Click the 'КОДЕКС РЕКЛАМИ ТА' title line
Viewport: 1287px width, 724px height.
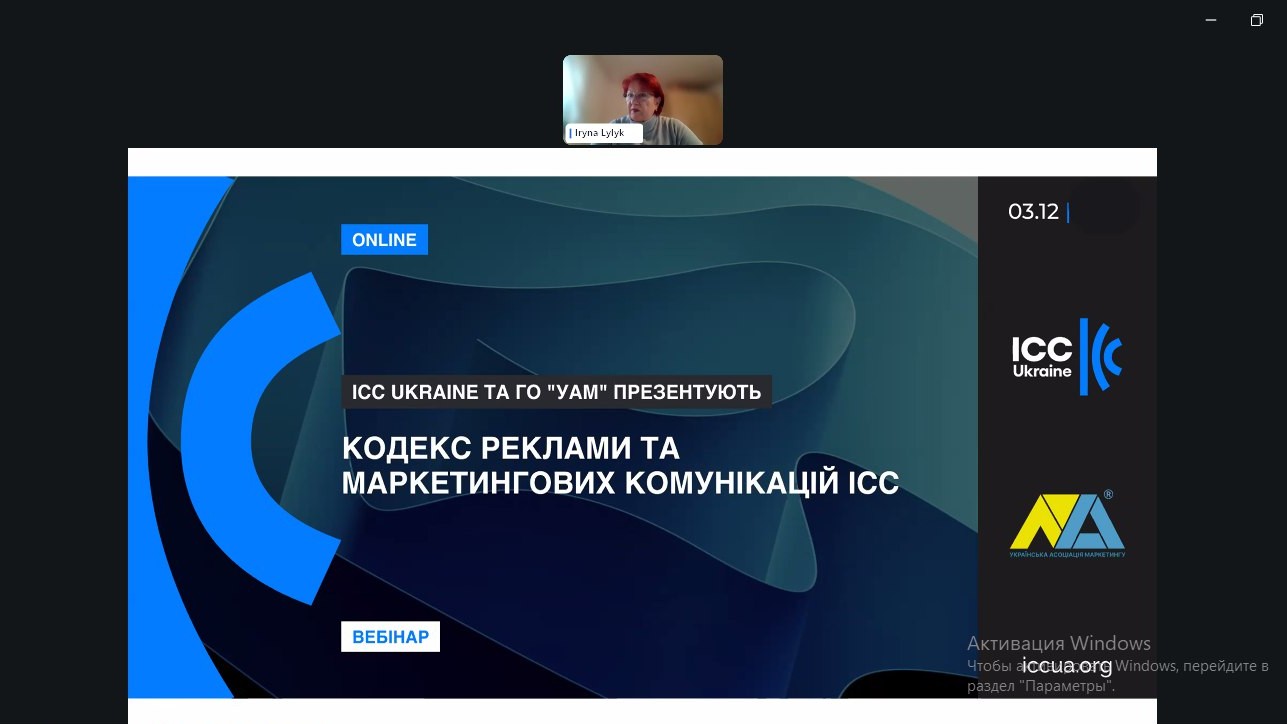[510, 447]
